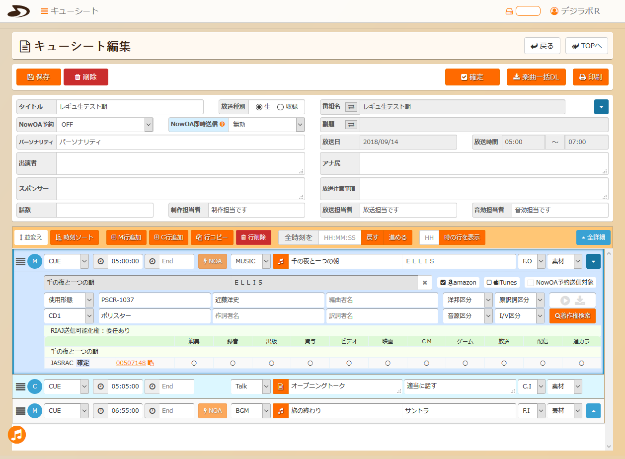Click the orange 保存 button
The image size is (625, 459).
click(x=38, y=76)
